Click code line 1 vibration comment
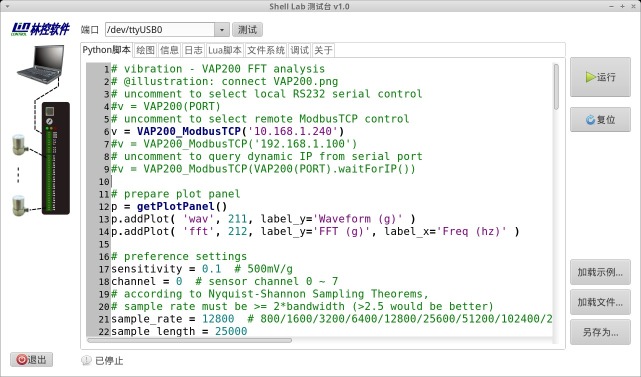 point(218,69)
